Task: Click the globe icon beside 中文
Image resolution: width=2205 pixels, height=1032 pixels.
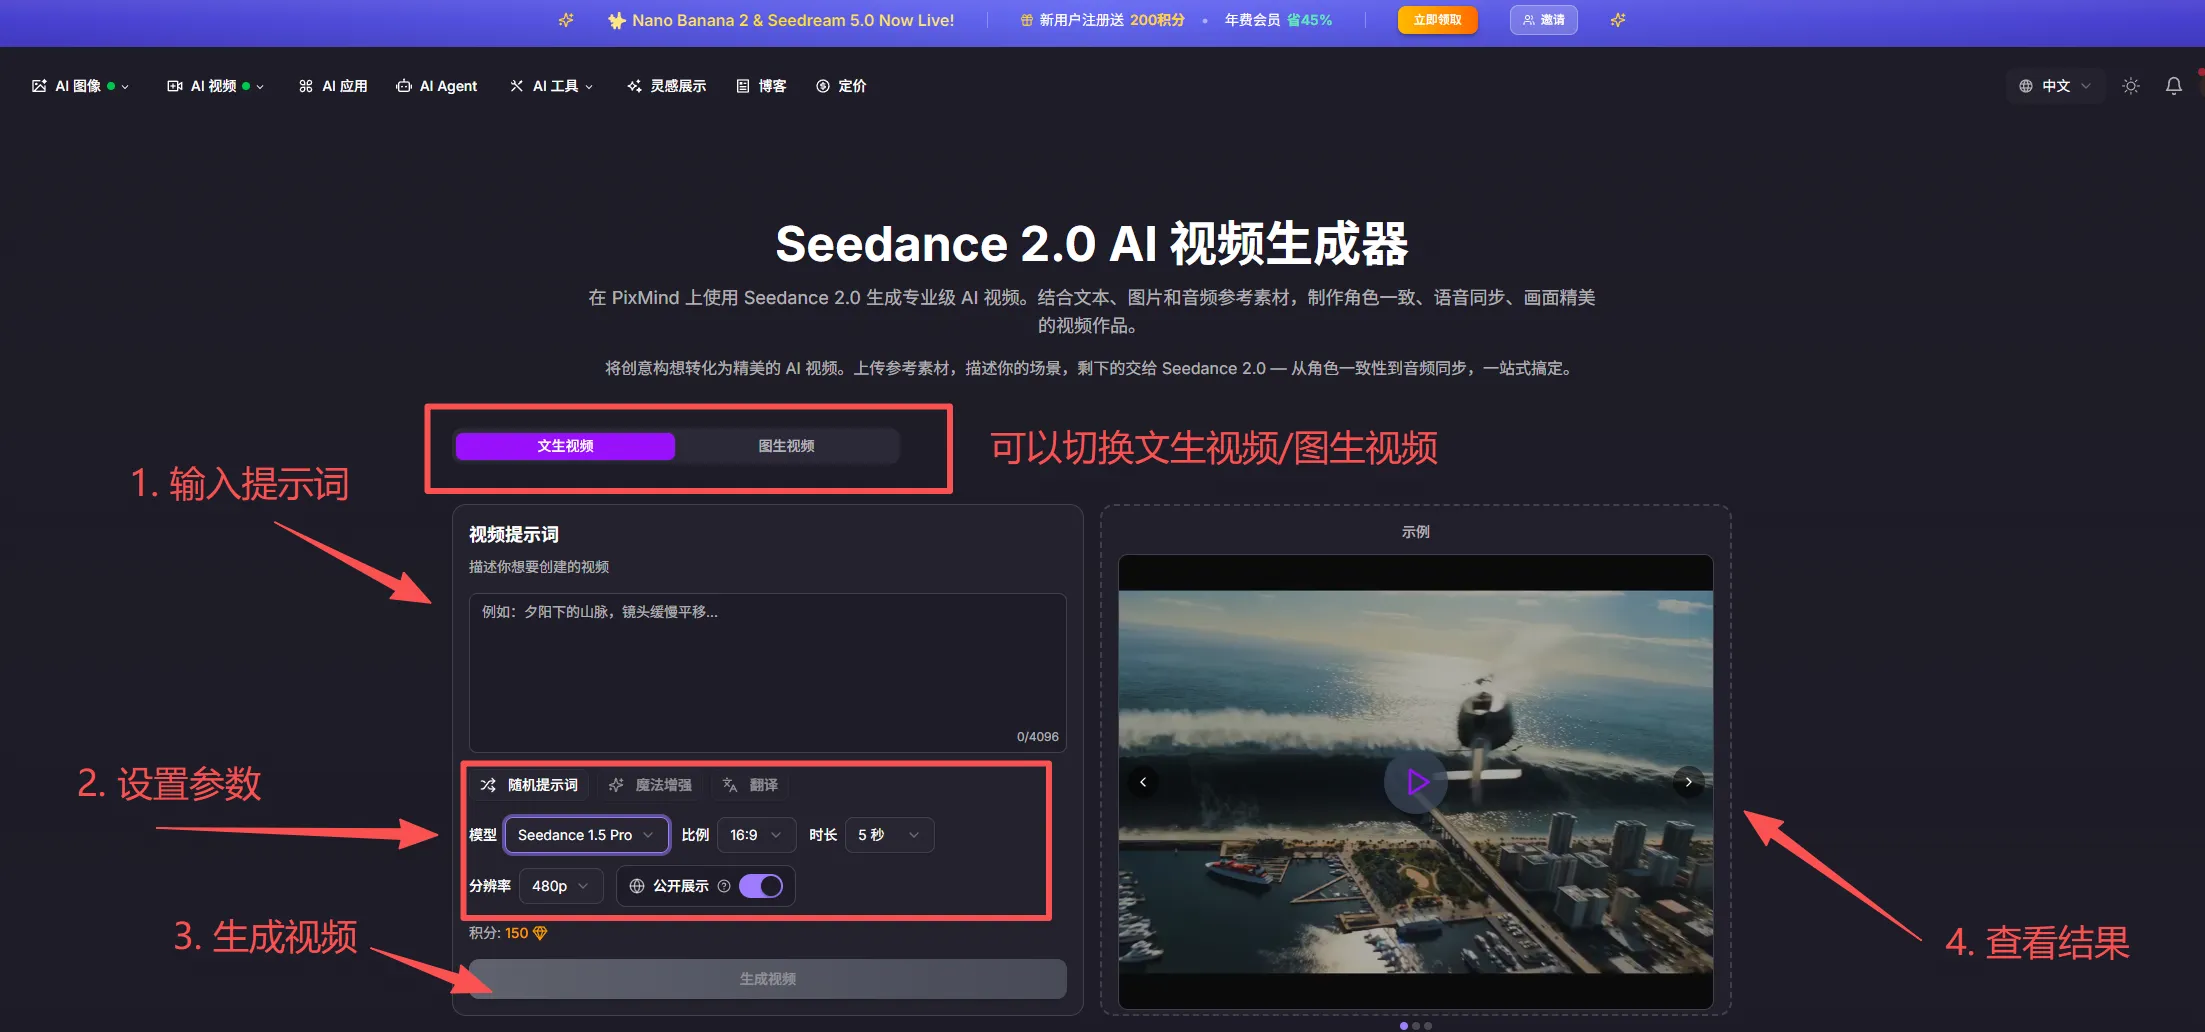Action: pos(2026,86)
